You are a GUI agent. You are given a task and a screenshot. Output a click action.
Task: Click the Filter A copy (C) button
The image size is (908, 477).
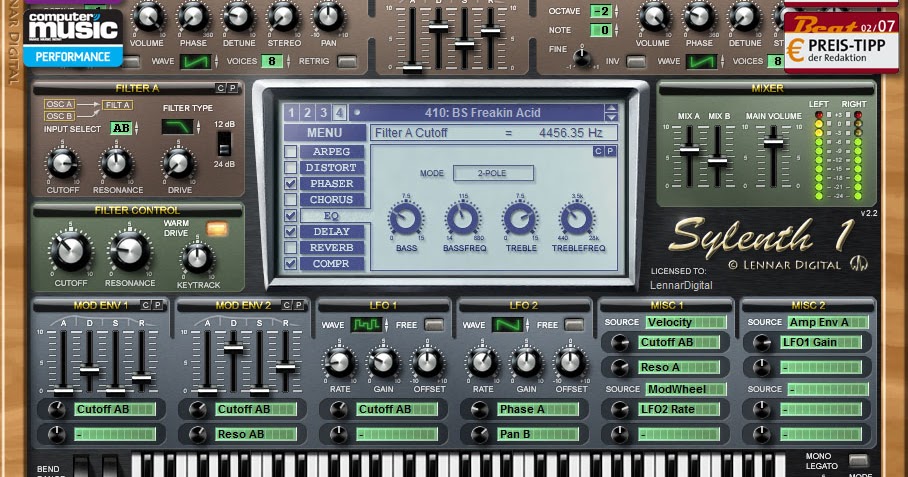[220, 88]
